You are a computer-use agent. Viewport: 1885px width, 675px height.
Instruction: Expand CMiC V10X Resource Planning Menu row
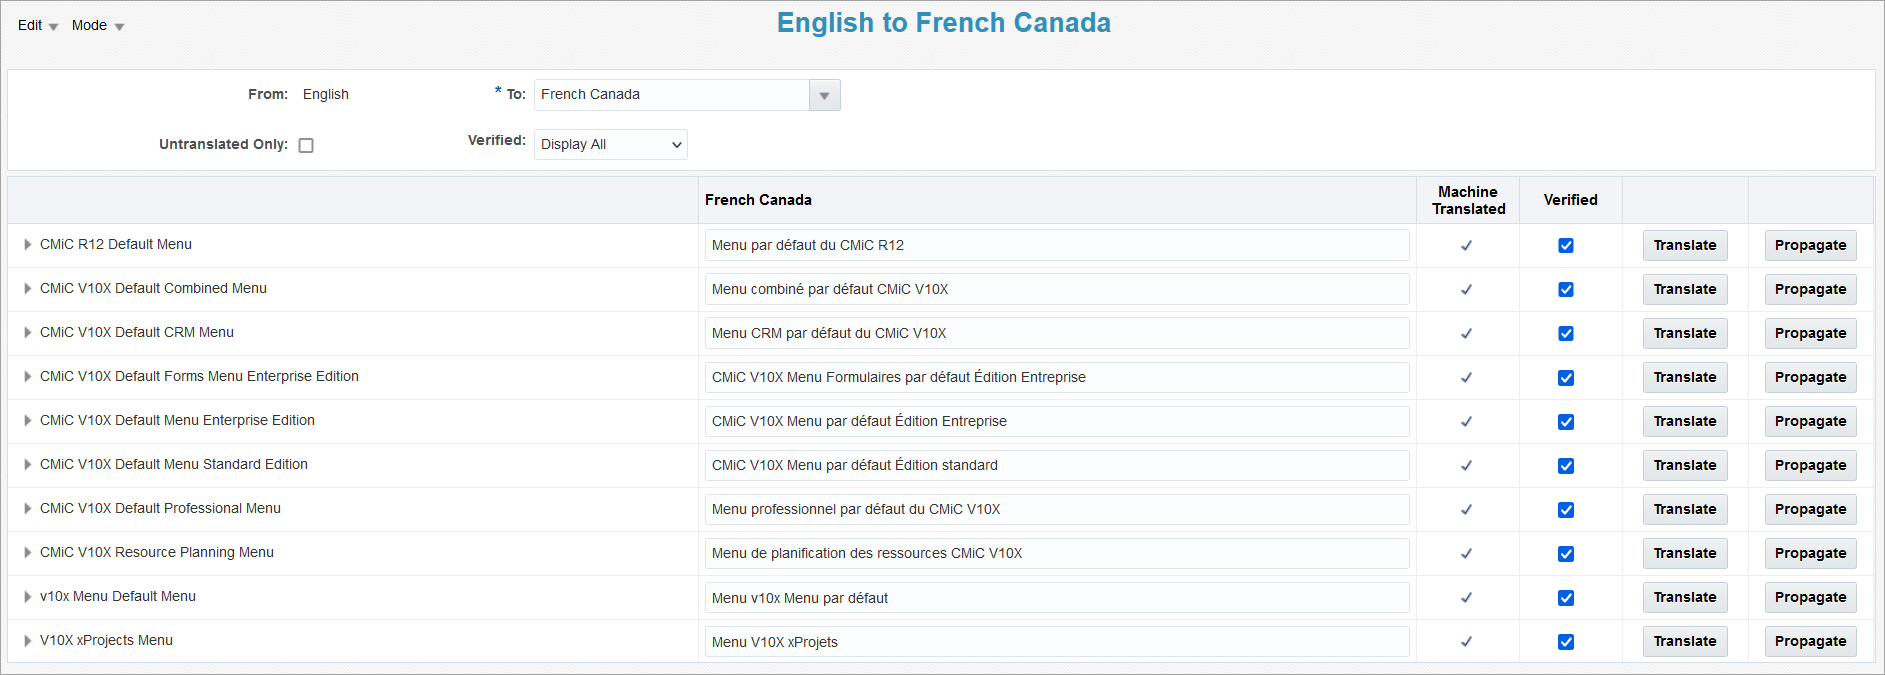pos(28,552)
